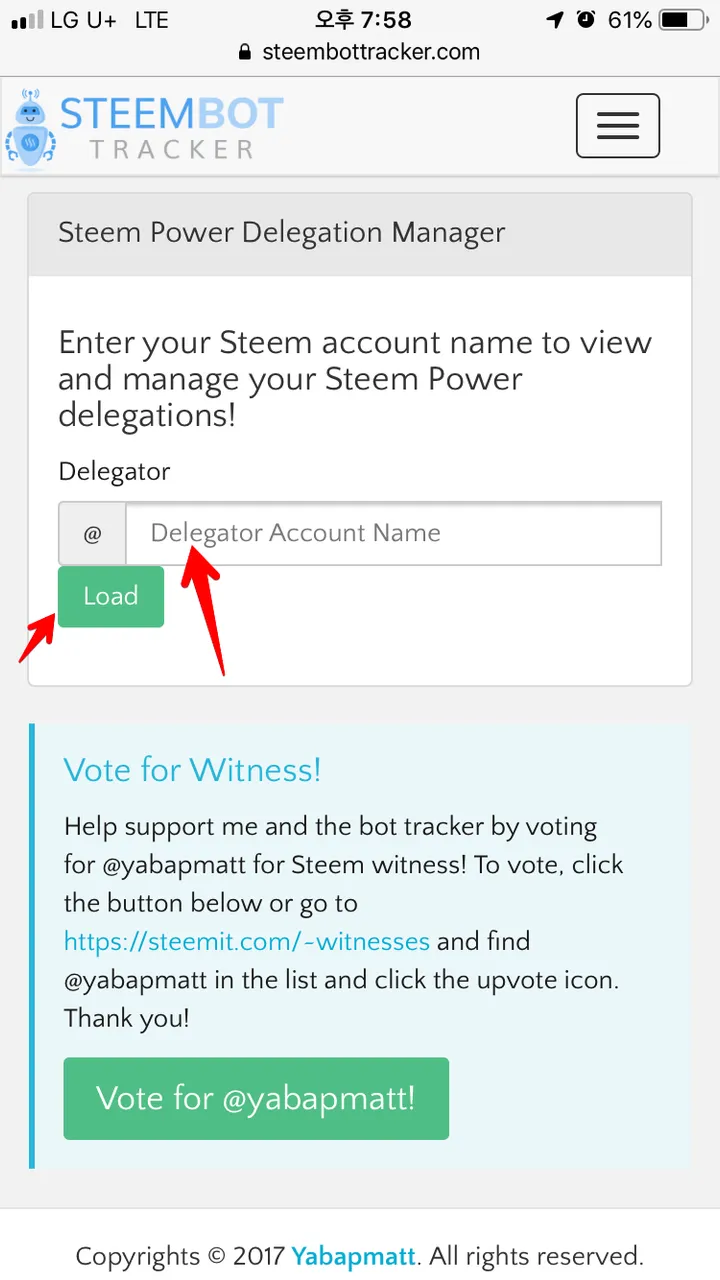Tap the padlock icon in address bar
The height and width of the screenshot is (1280, 720).
coord(245,53)
